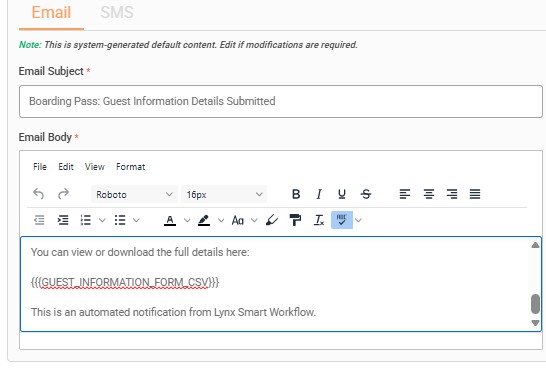The height and width of the screenshot is (370, 546).
Task: Toggle strikethrough formatting
Action: tap(366, 194)
